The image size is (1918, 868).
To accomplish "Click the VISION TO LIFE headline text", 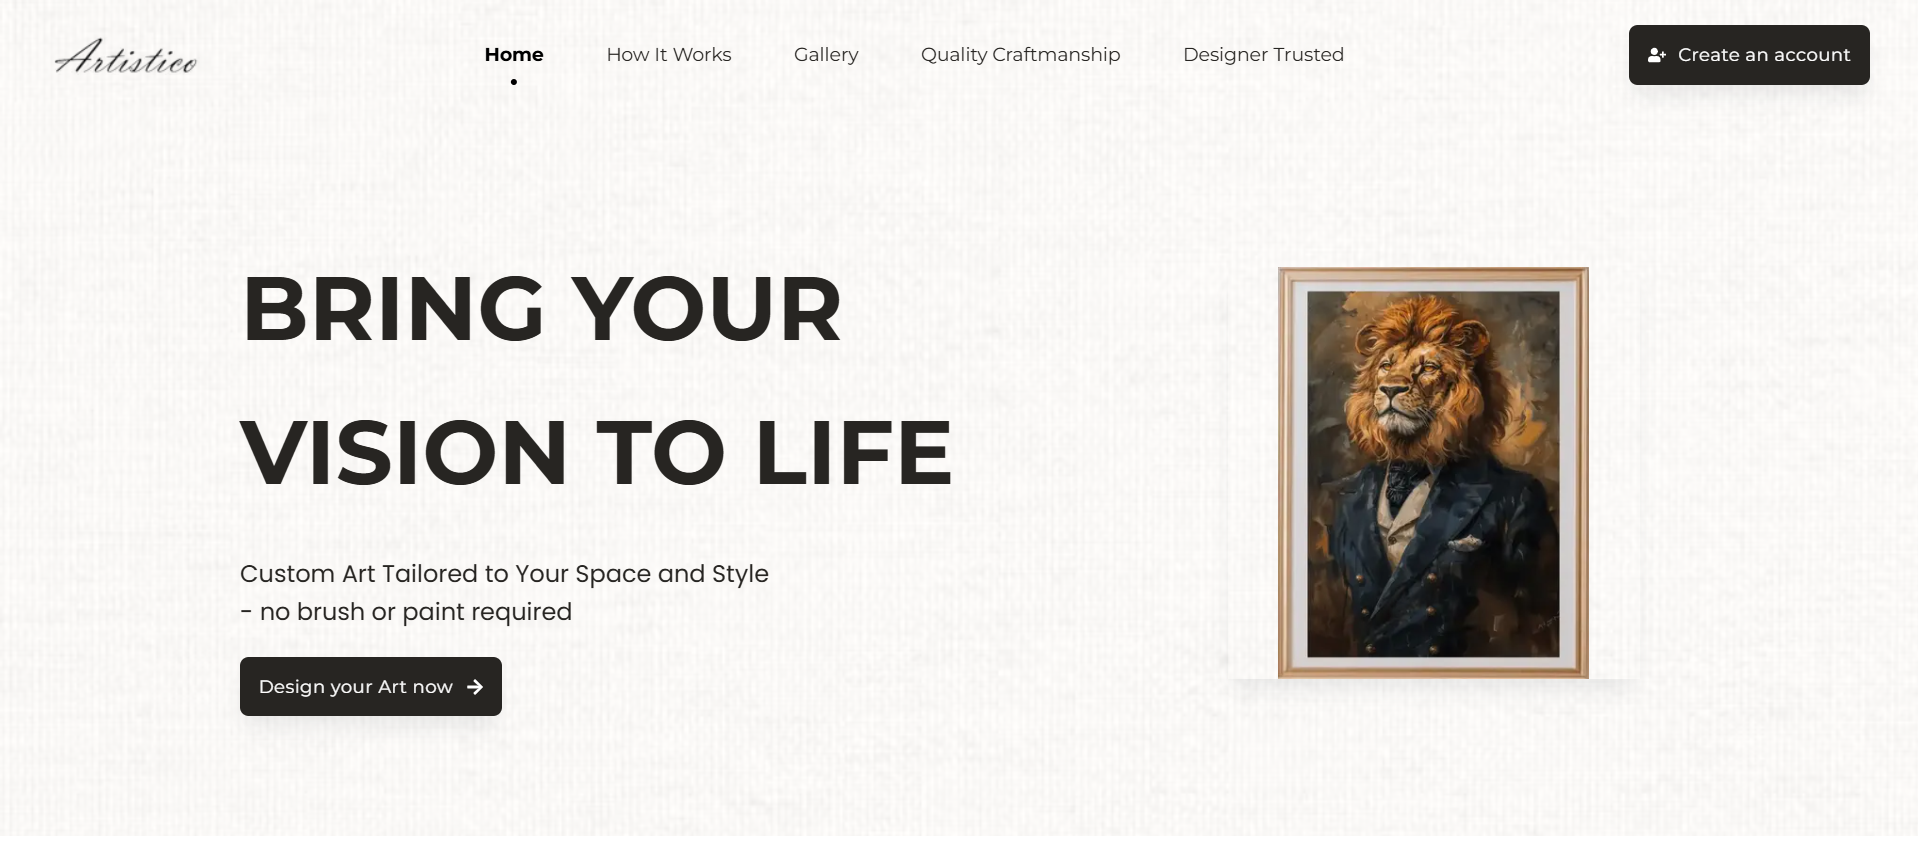I will 596,453.
